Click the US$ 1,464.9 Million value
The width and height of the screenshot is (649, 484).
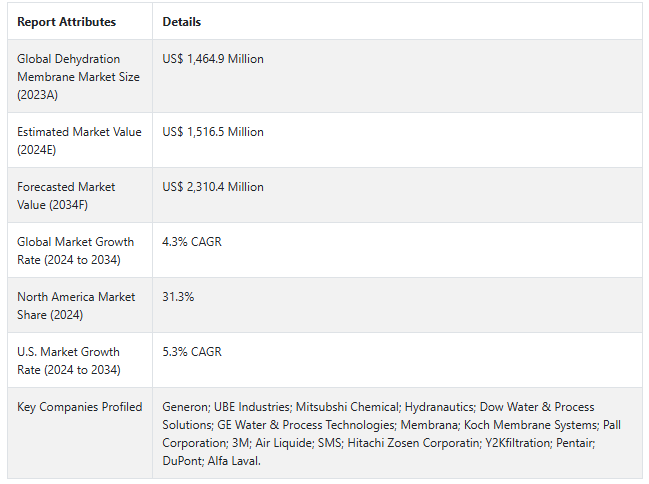pos(213,59)
